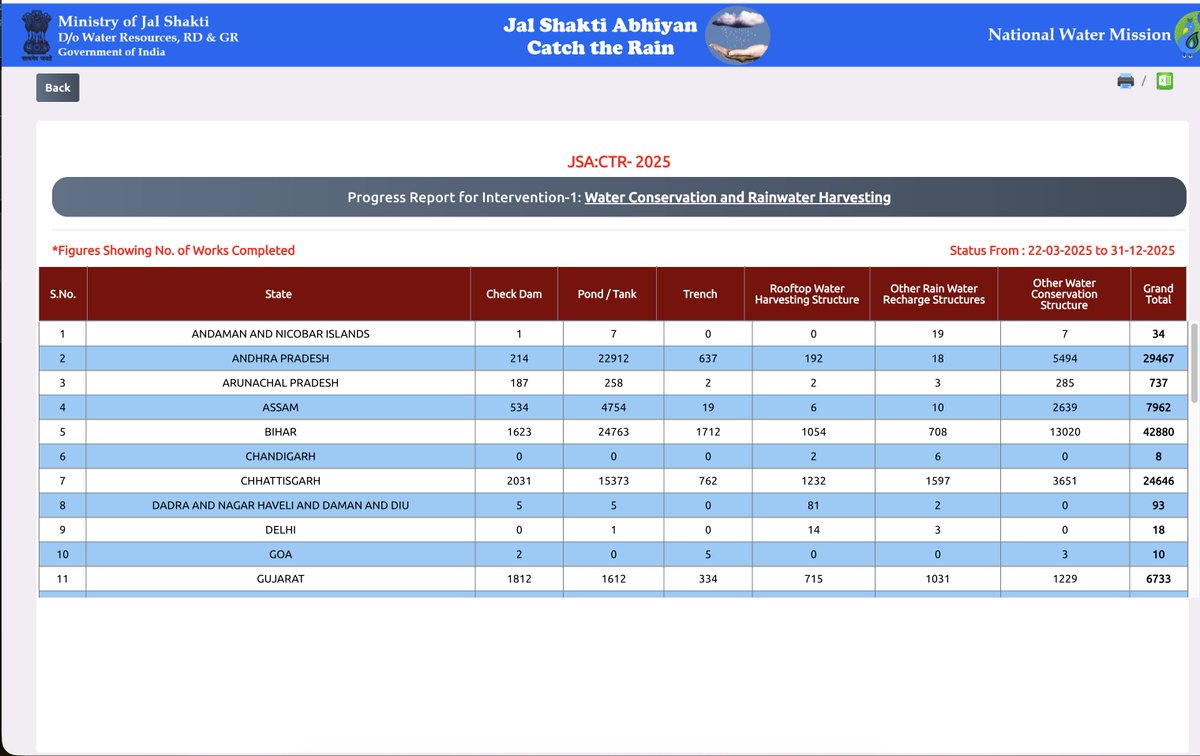Click the Ministry of Jal Shakti heading

134,21
